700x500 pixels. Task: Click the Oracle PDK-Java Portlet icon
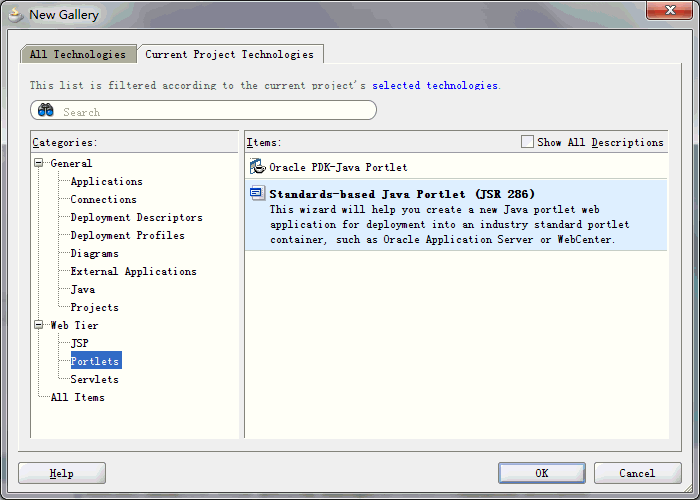tap(258, 167)
